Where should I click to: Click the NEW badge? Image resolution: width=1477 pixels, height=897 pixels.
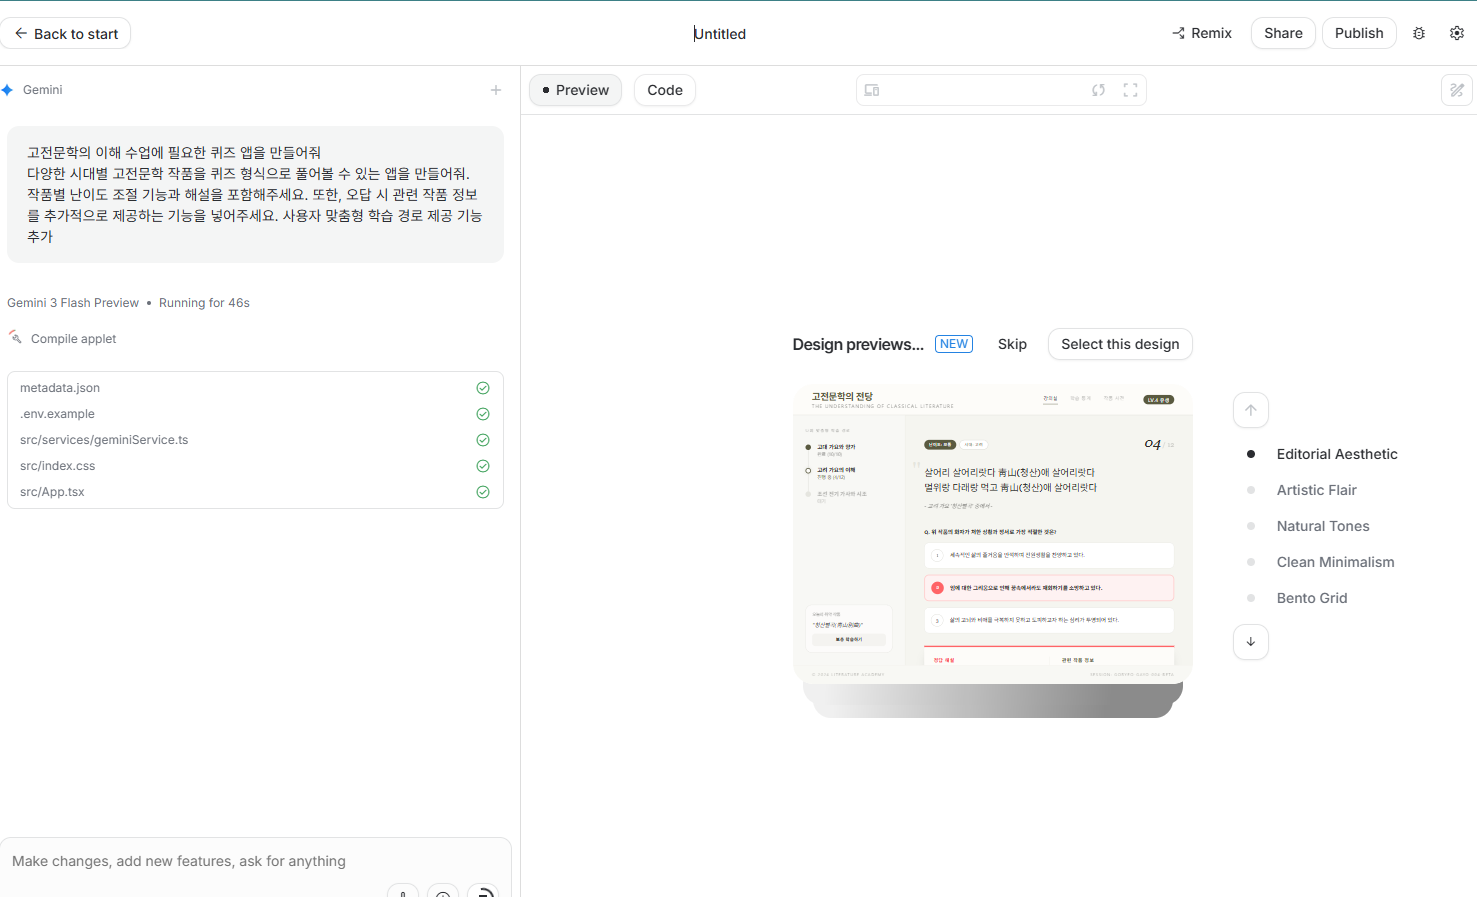(x=954, y=344)
